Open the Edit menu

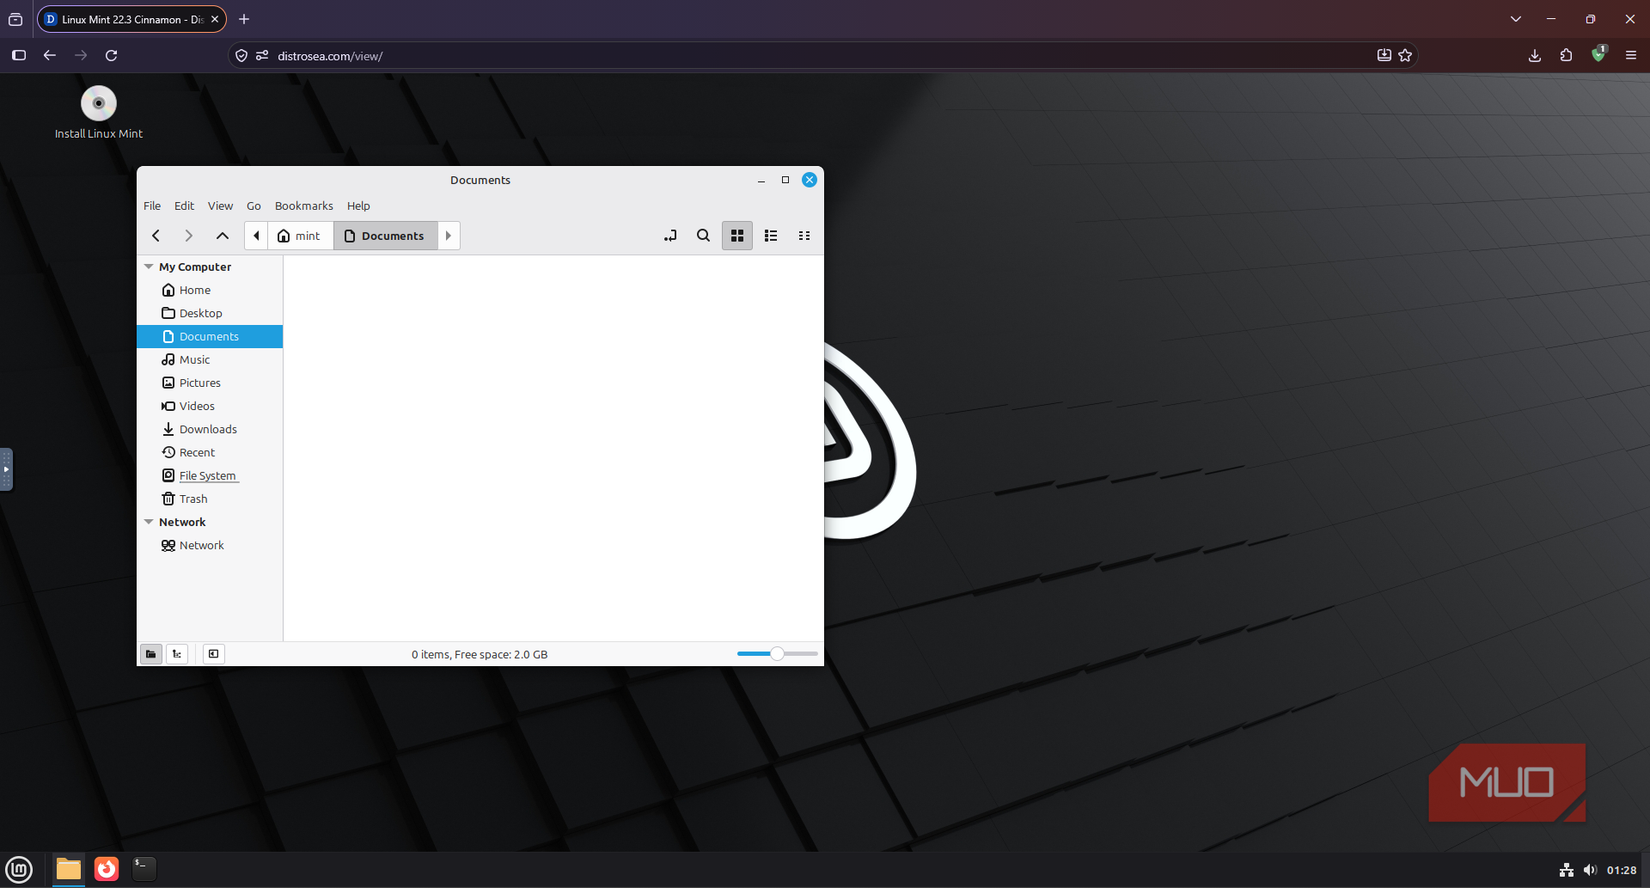pos(184,206)
